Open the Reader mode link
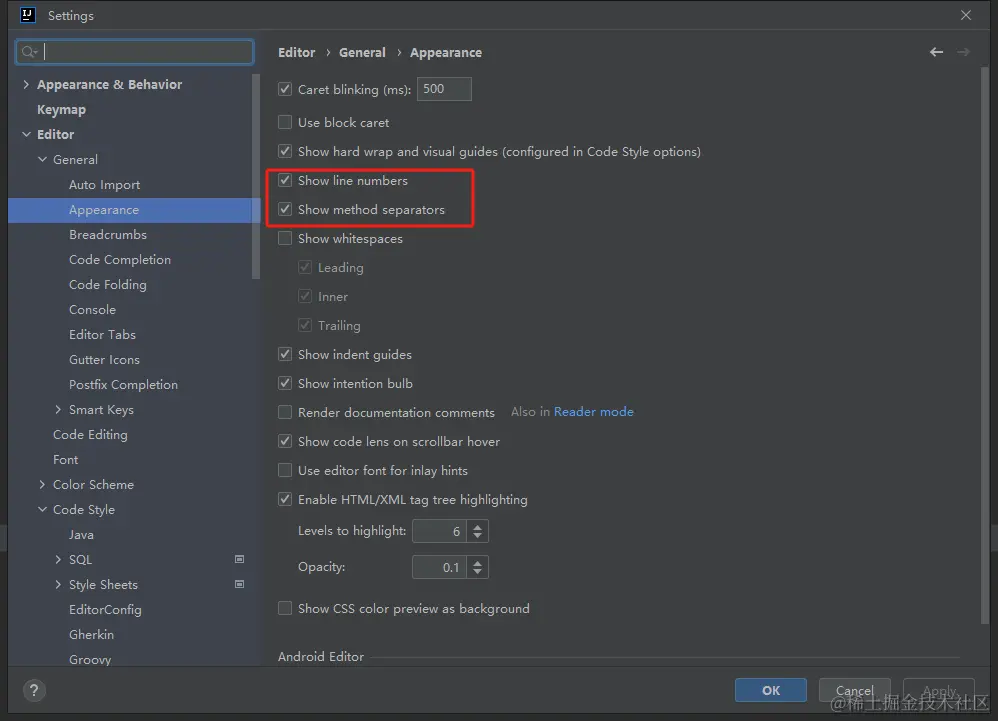Viewport: 998px width, 721px height. [x=593, y=412]
